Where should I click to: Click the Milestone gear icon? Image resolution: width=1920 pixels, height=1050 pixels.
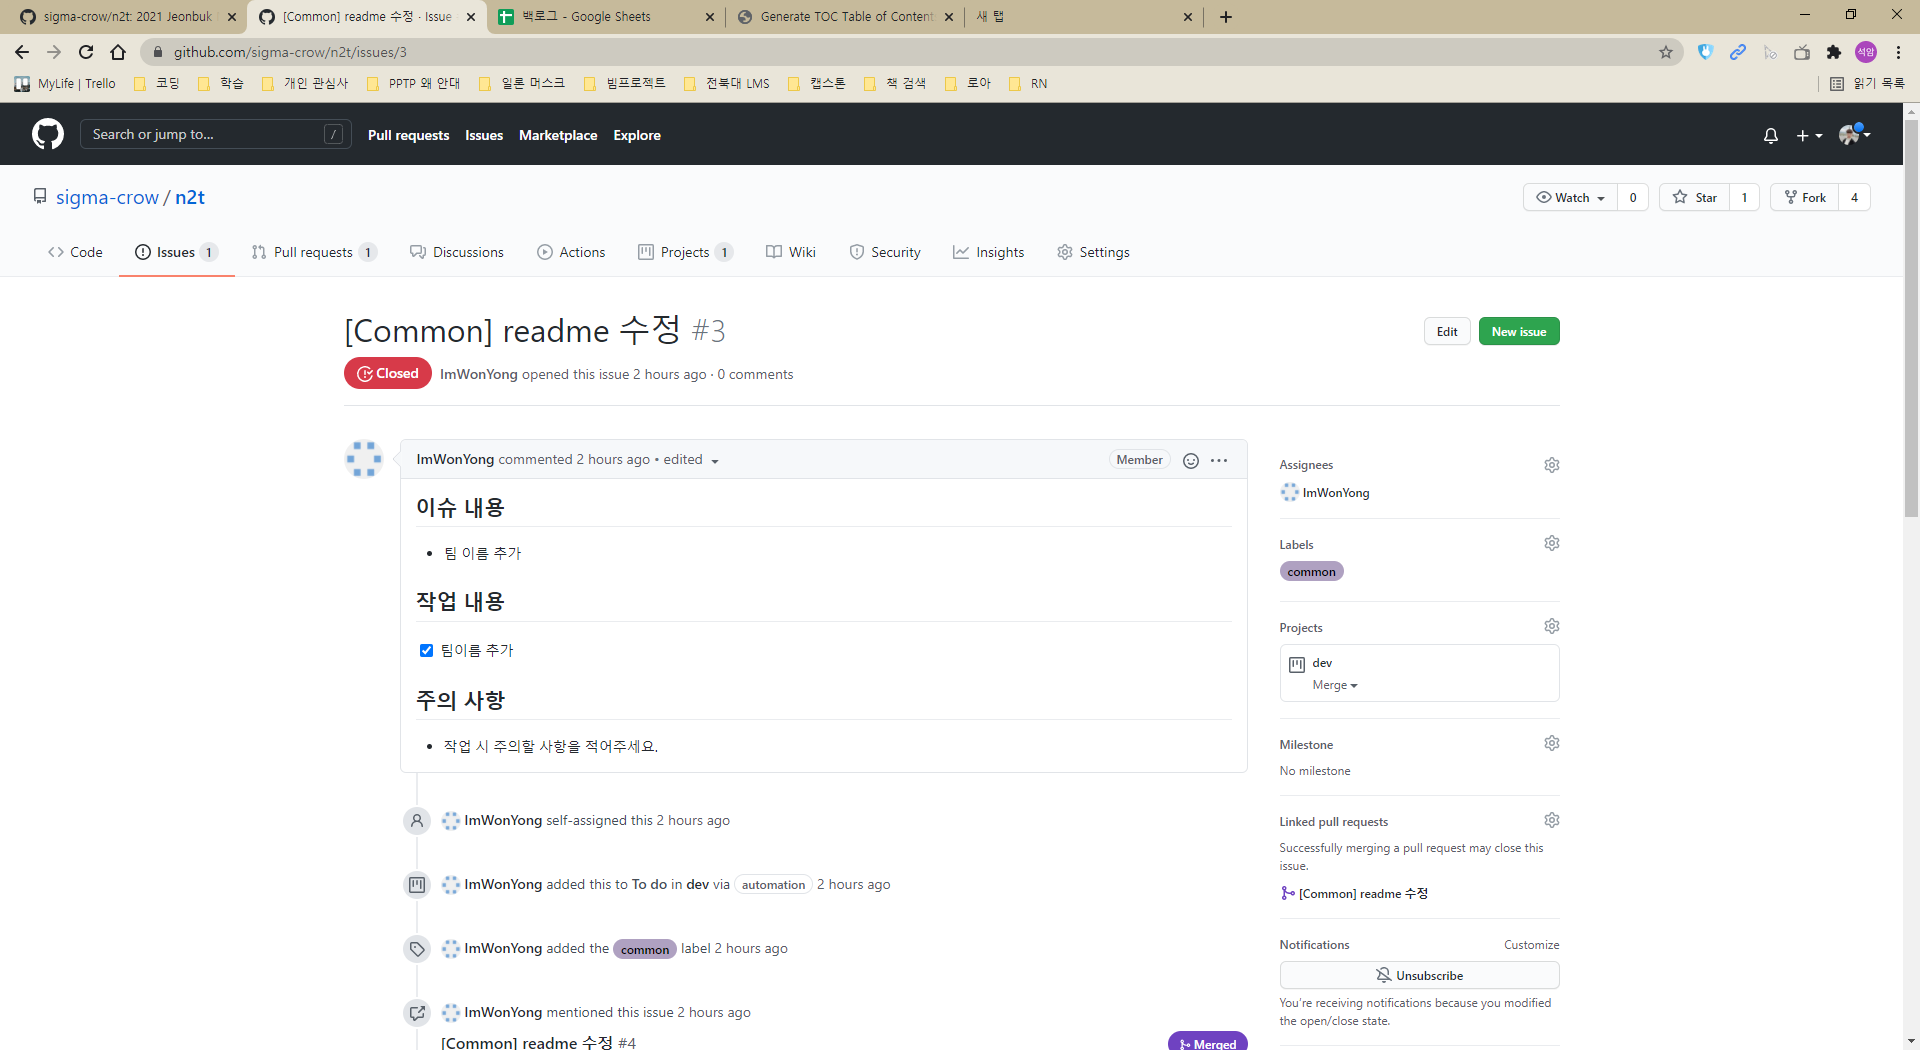(1551, 743)
